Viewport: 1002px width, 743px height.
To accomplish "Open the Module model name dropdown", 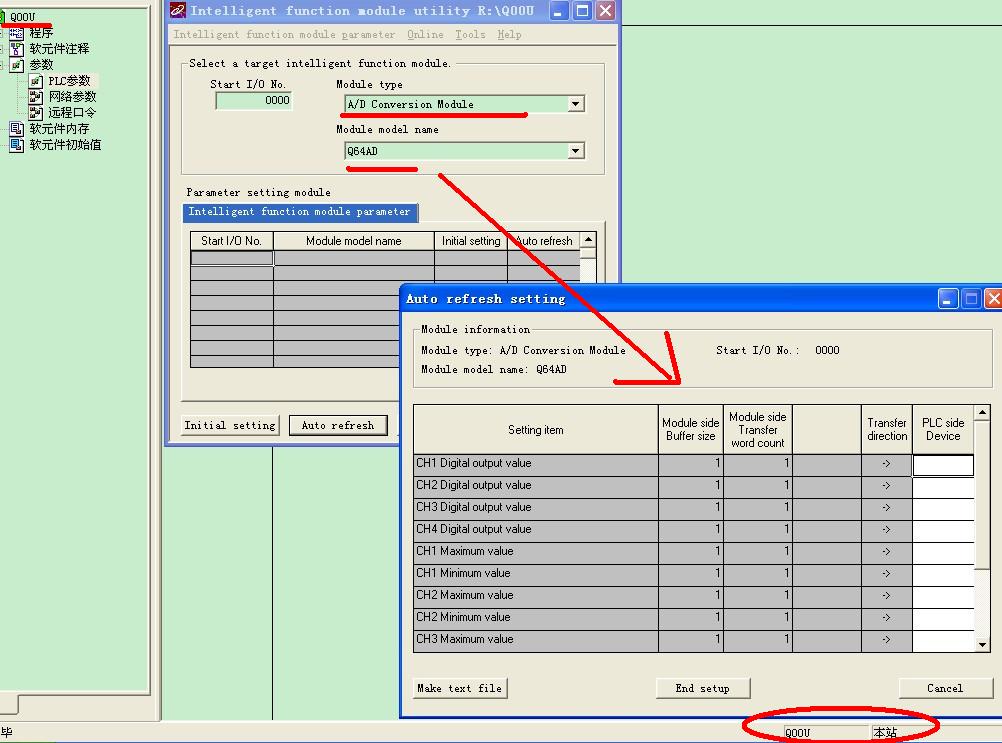I will tap(575, 151).
